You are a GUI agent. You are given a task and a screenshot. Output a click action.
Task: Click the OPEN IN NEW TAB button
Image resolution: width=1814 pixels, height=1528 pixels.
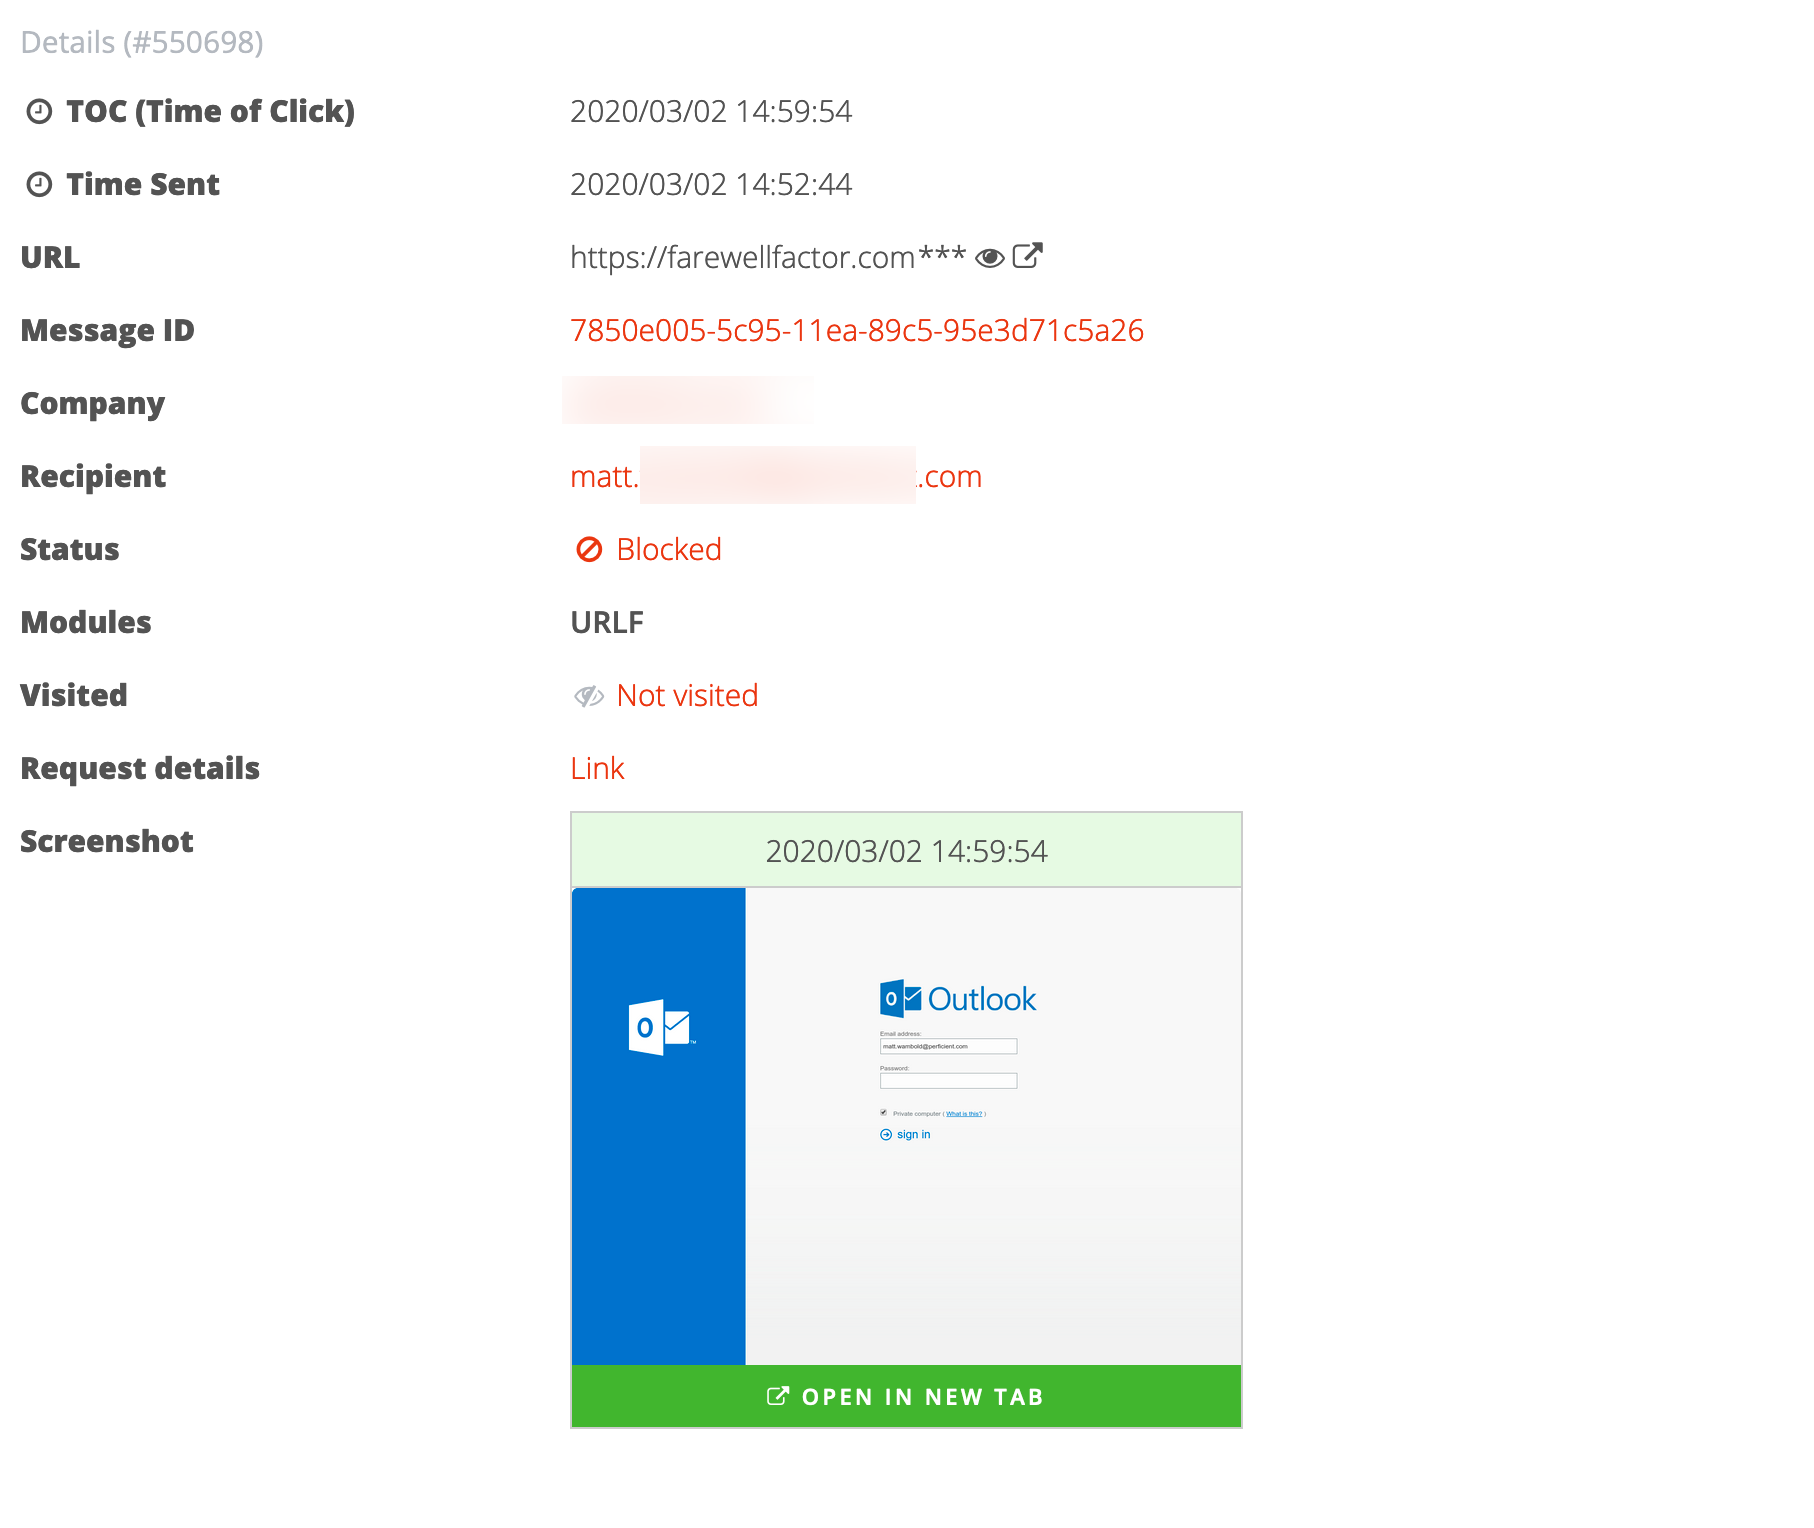(x=906, y=1396)
